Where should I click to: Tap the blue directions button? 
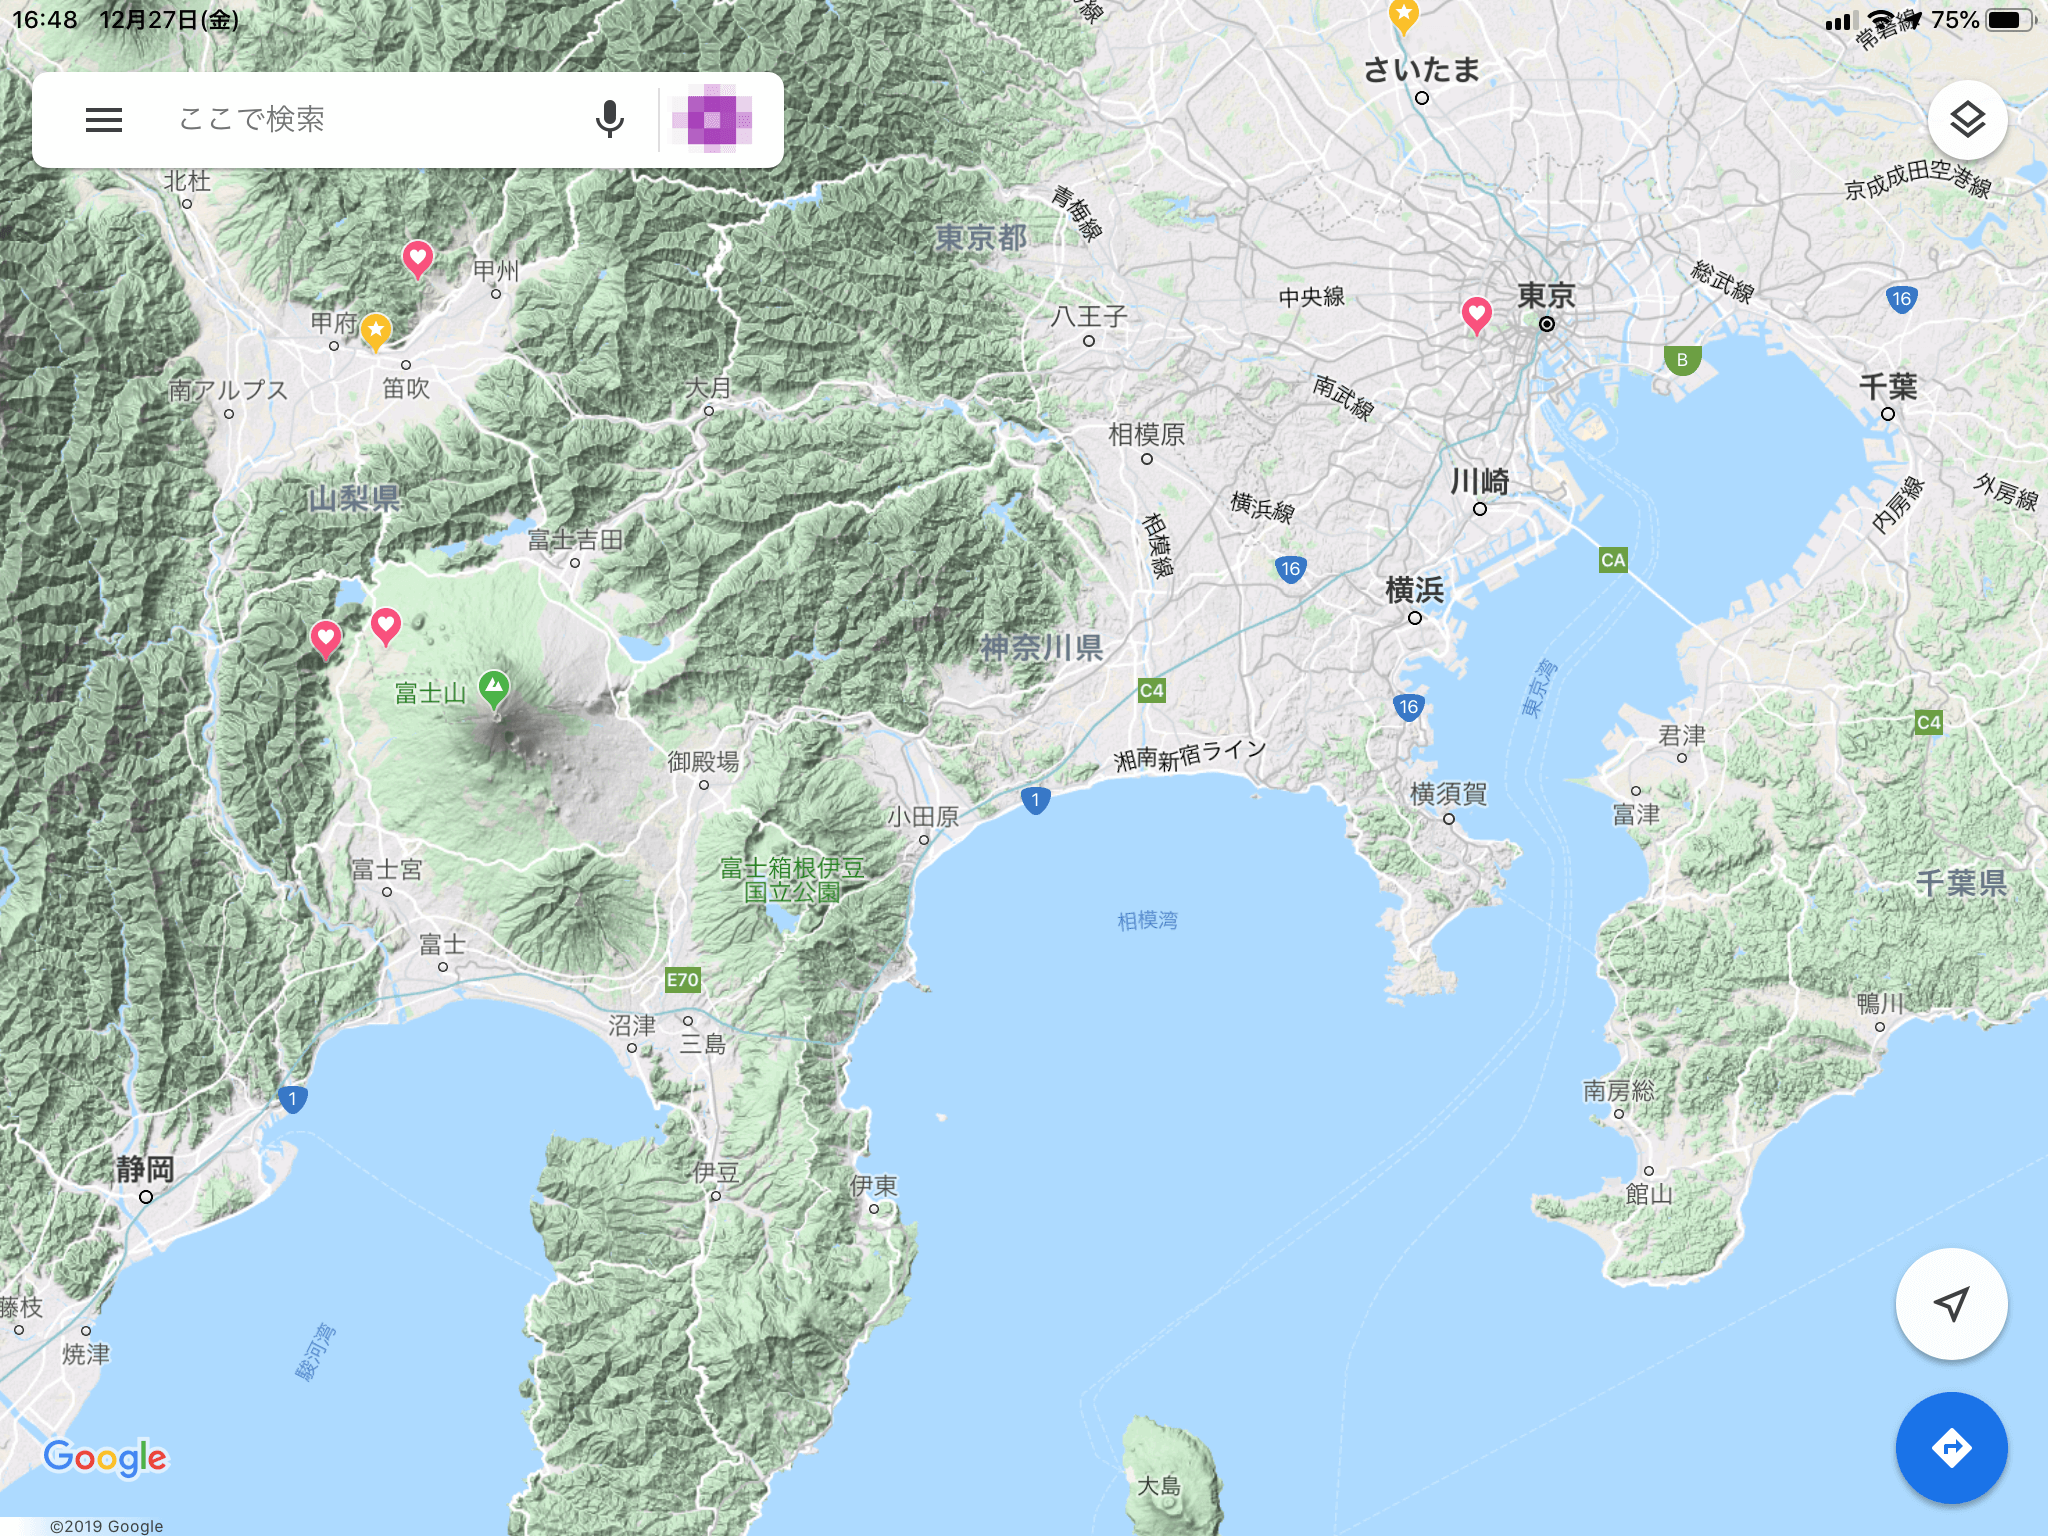1951,1447
